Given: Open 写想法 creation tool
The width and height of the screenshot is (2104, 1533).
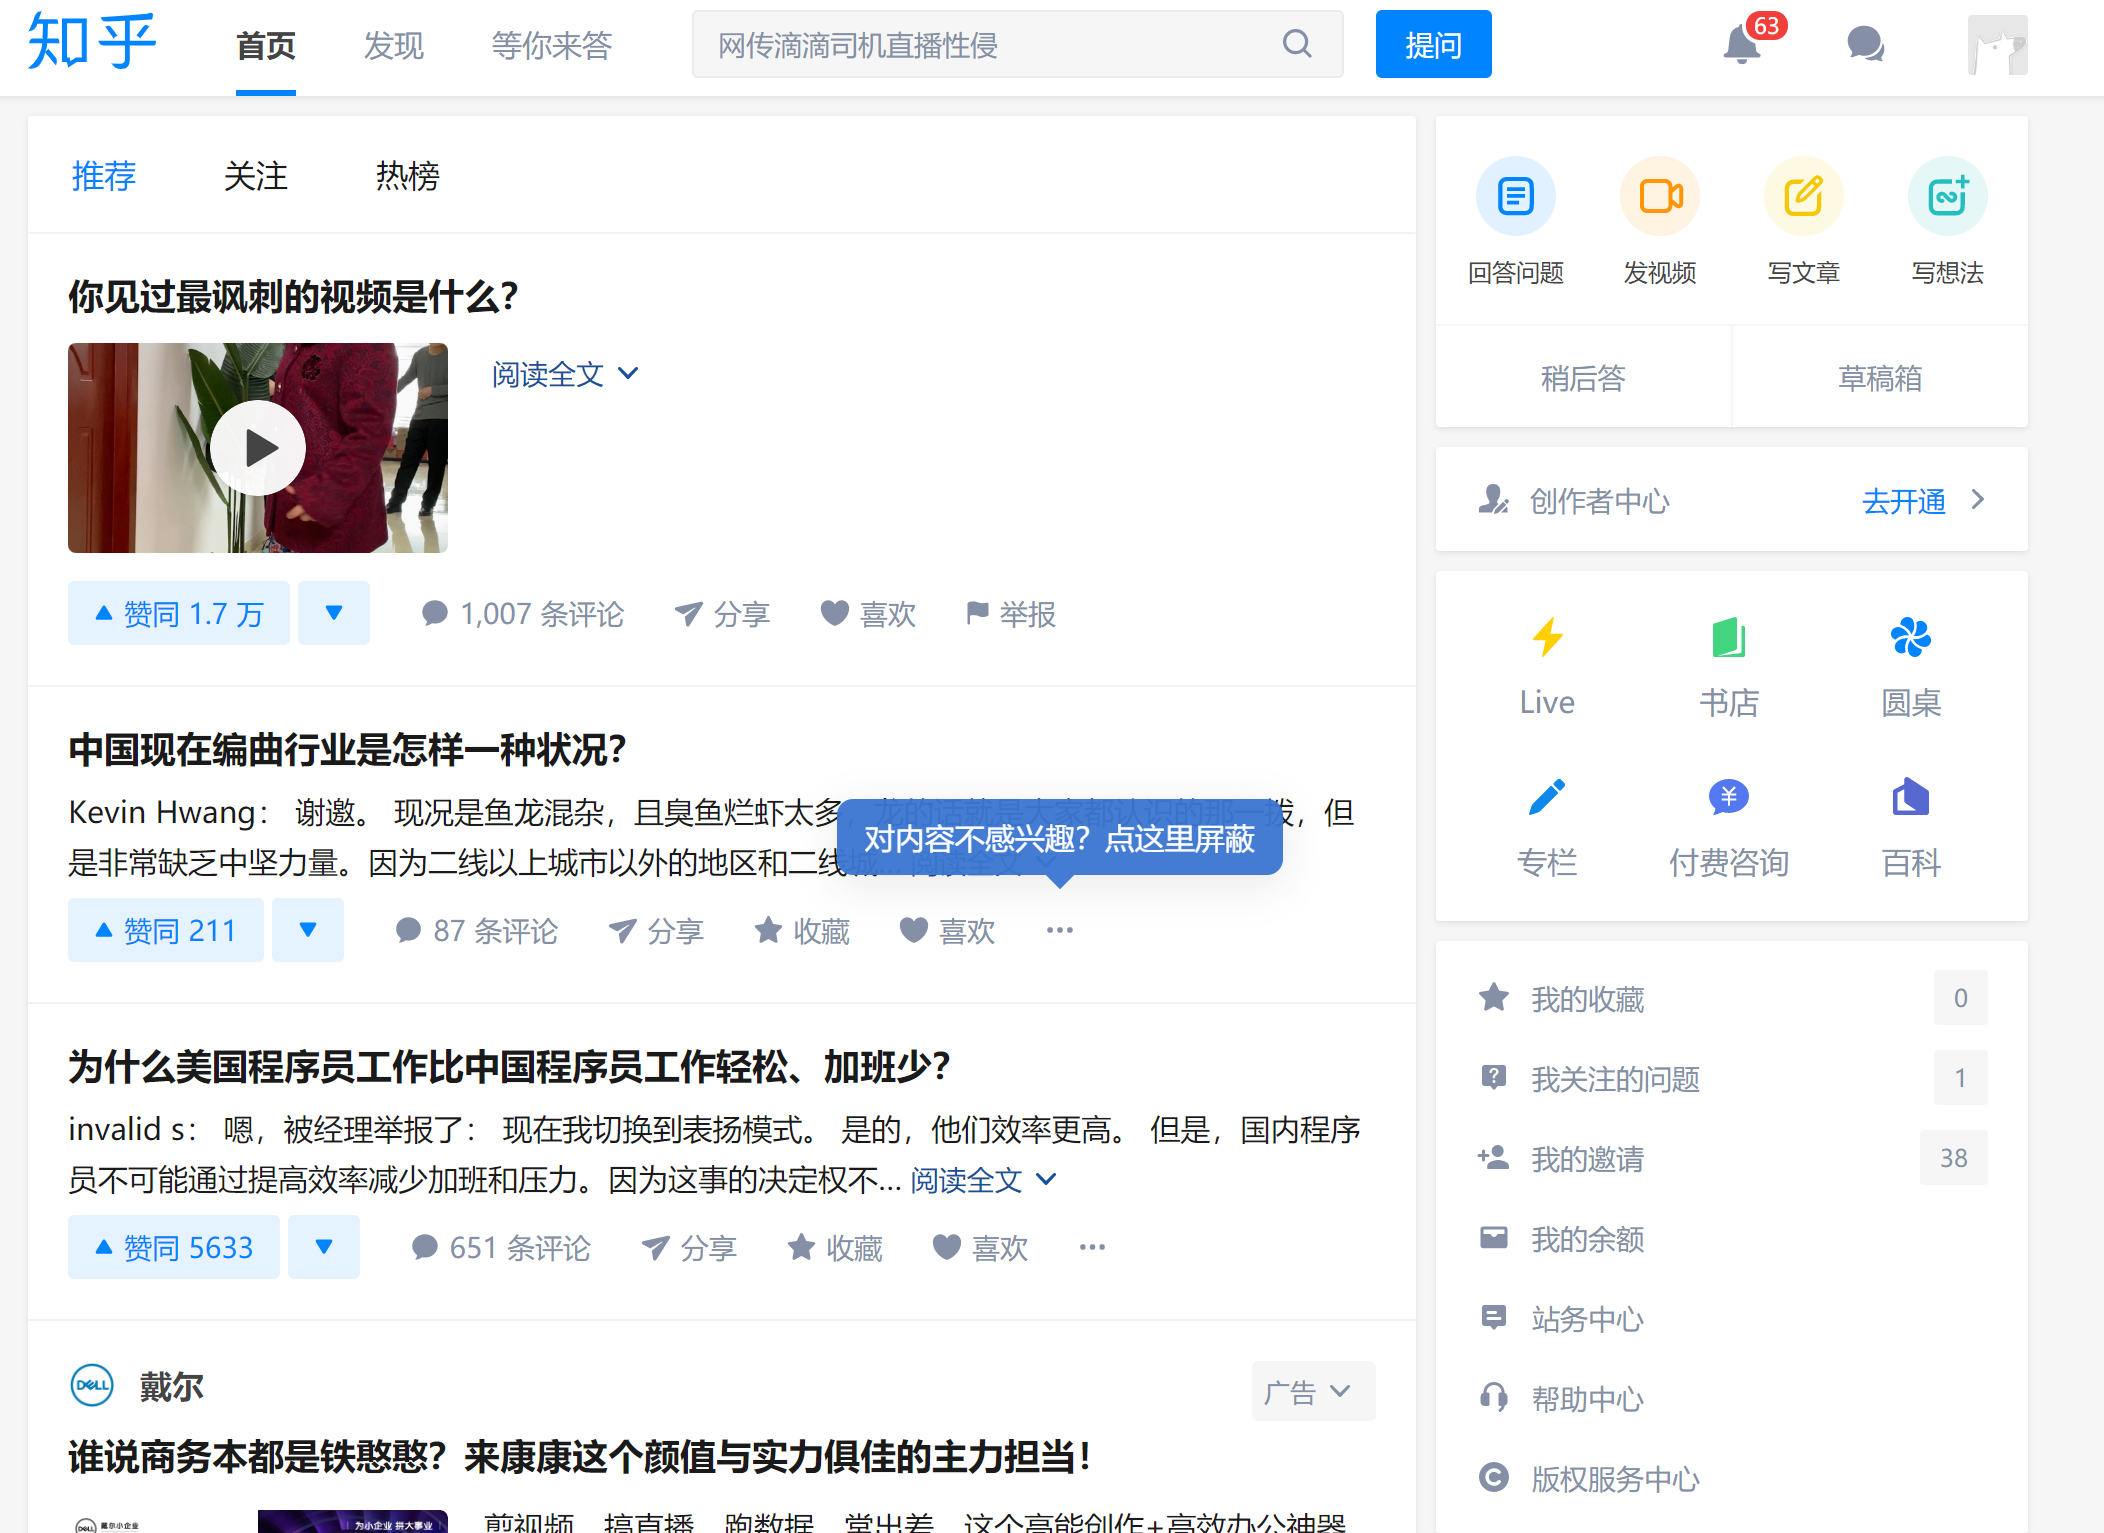Looking at the screenshot, I should click(1946, 196).
